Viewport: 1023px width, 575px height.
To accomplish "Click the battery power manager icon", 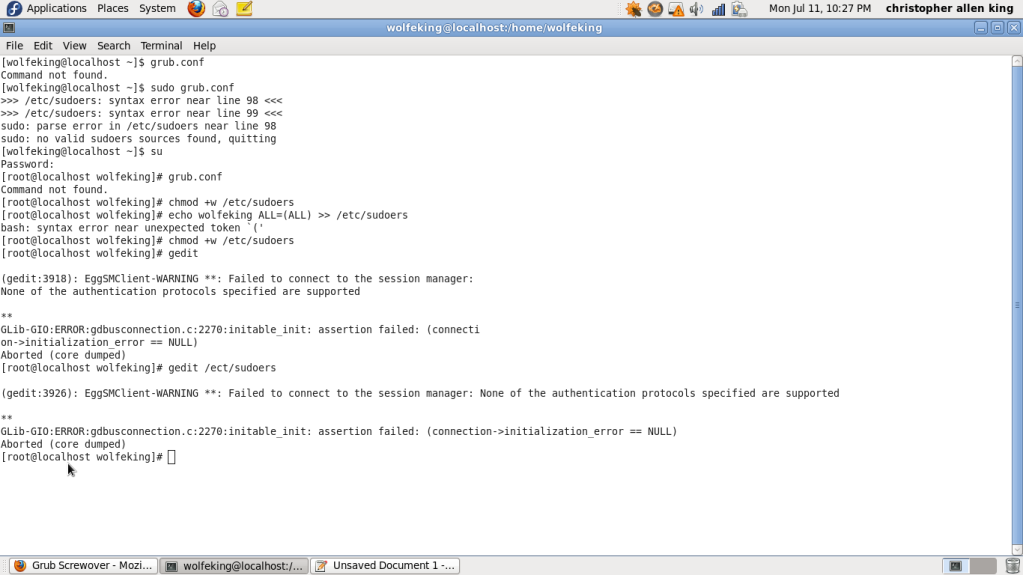I will click(x=739, y=8).
